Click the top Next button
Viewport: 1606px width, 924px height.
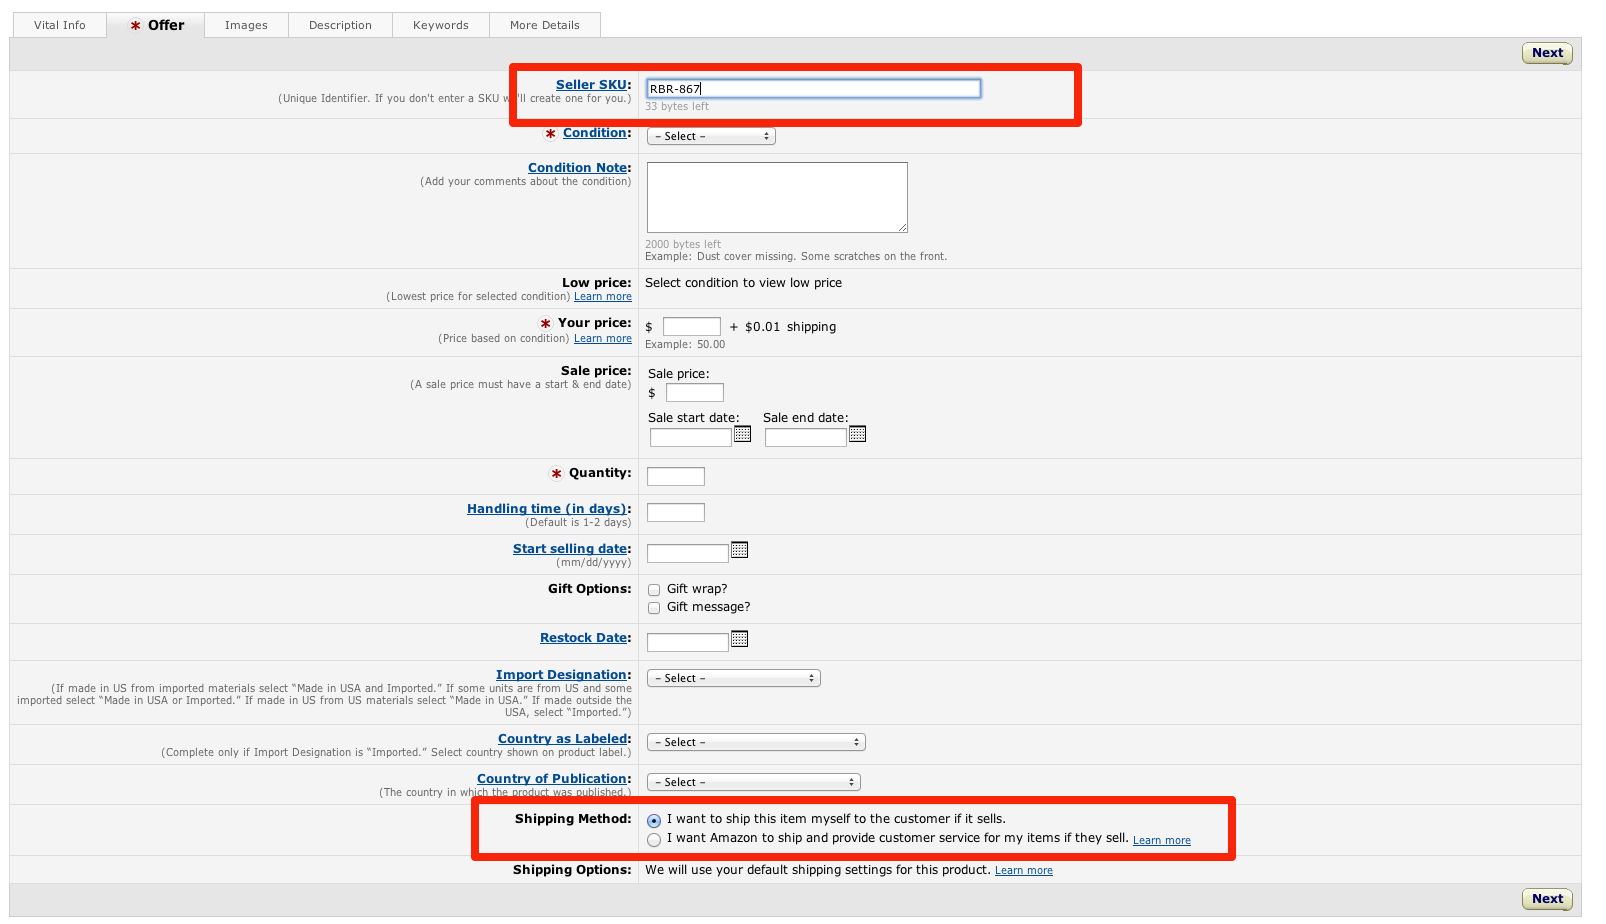point(1547,53)
